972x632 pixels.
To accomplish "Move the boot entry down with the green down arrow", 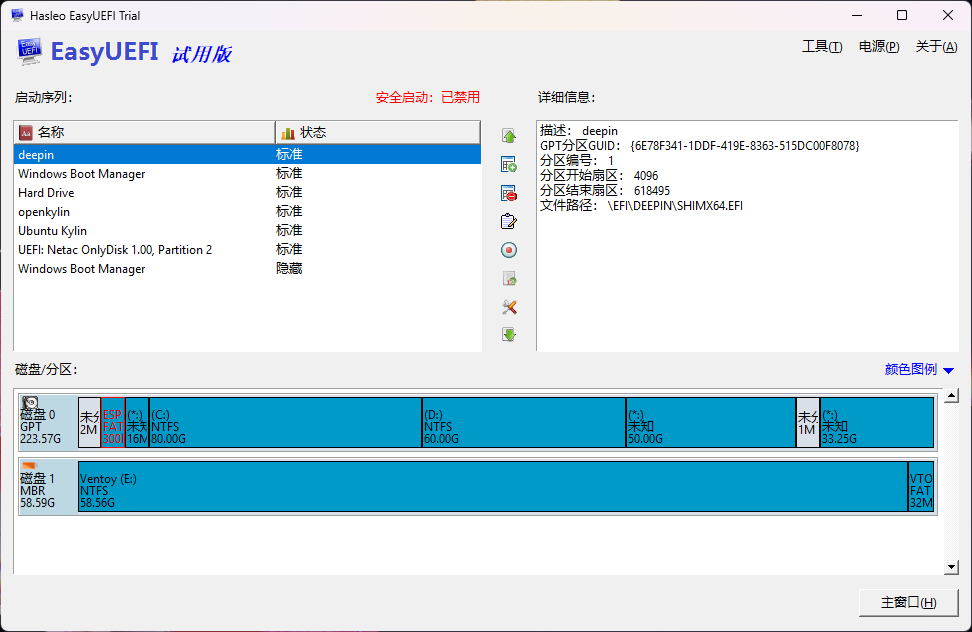I will pyautogui.click(x=509, y=335).
